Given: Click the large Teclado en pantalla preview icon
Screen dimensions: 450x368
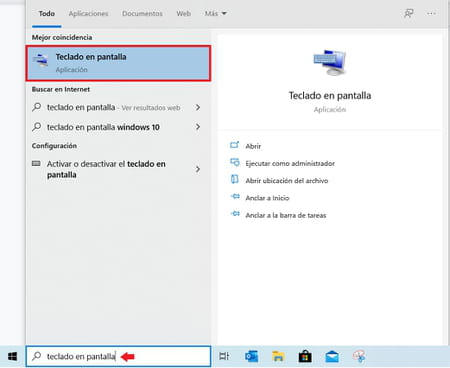Looking at the screenshot, I should point(330,63).
